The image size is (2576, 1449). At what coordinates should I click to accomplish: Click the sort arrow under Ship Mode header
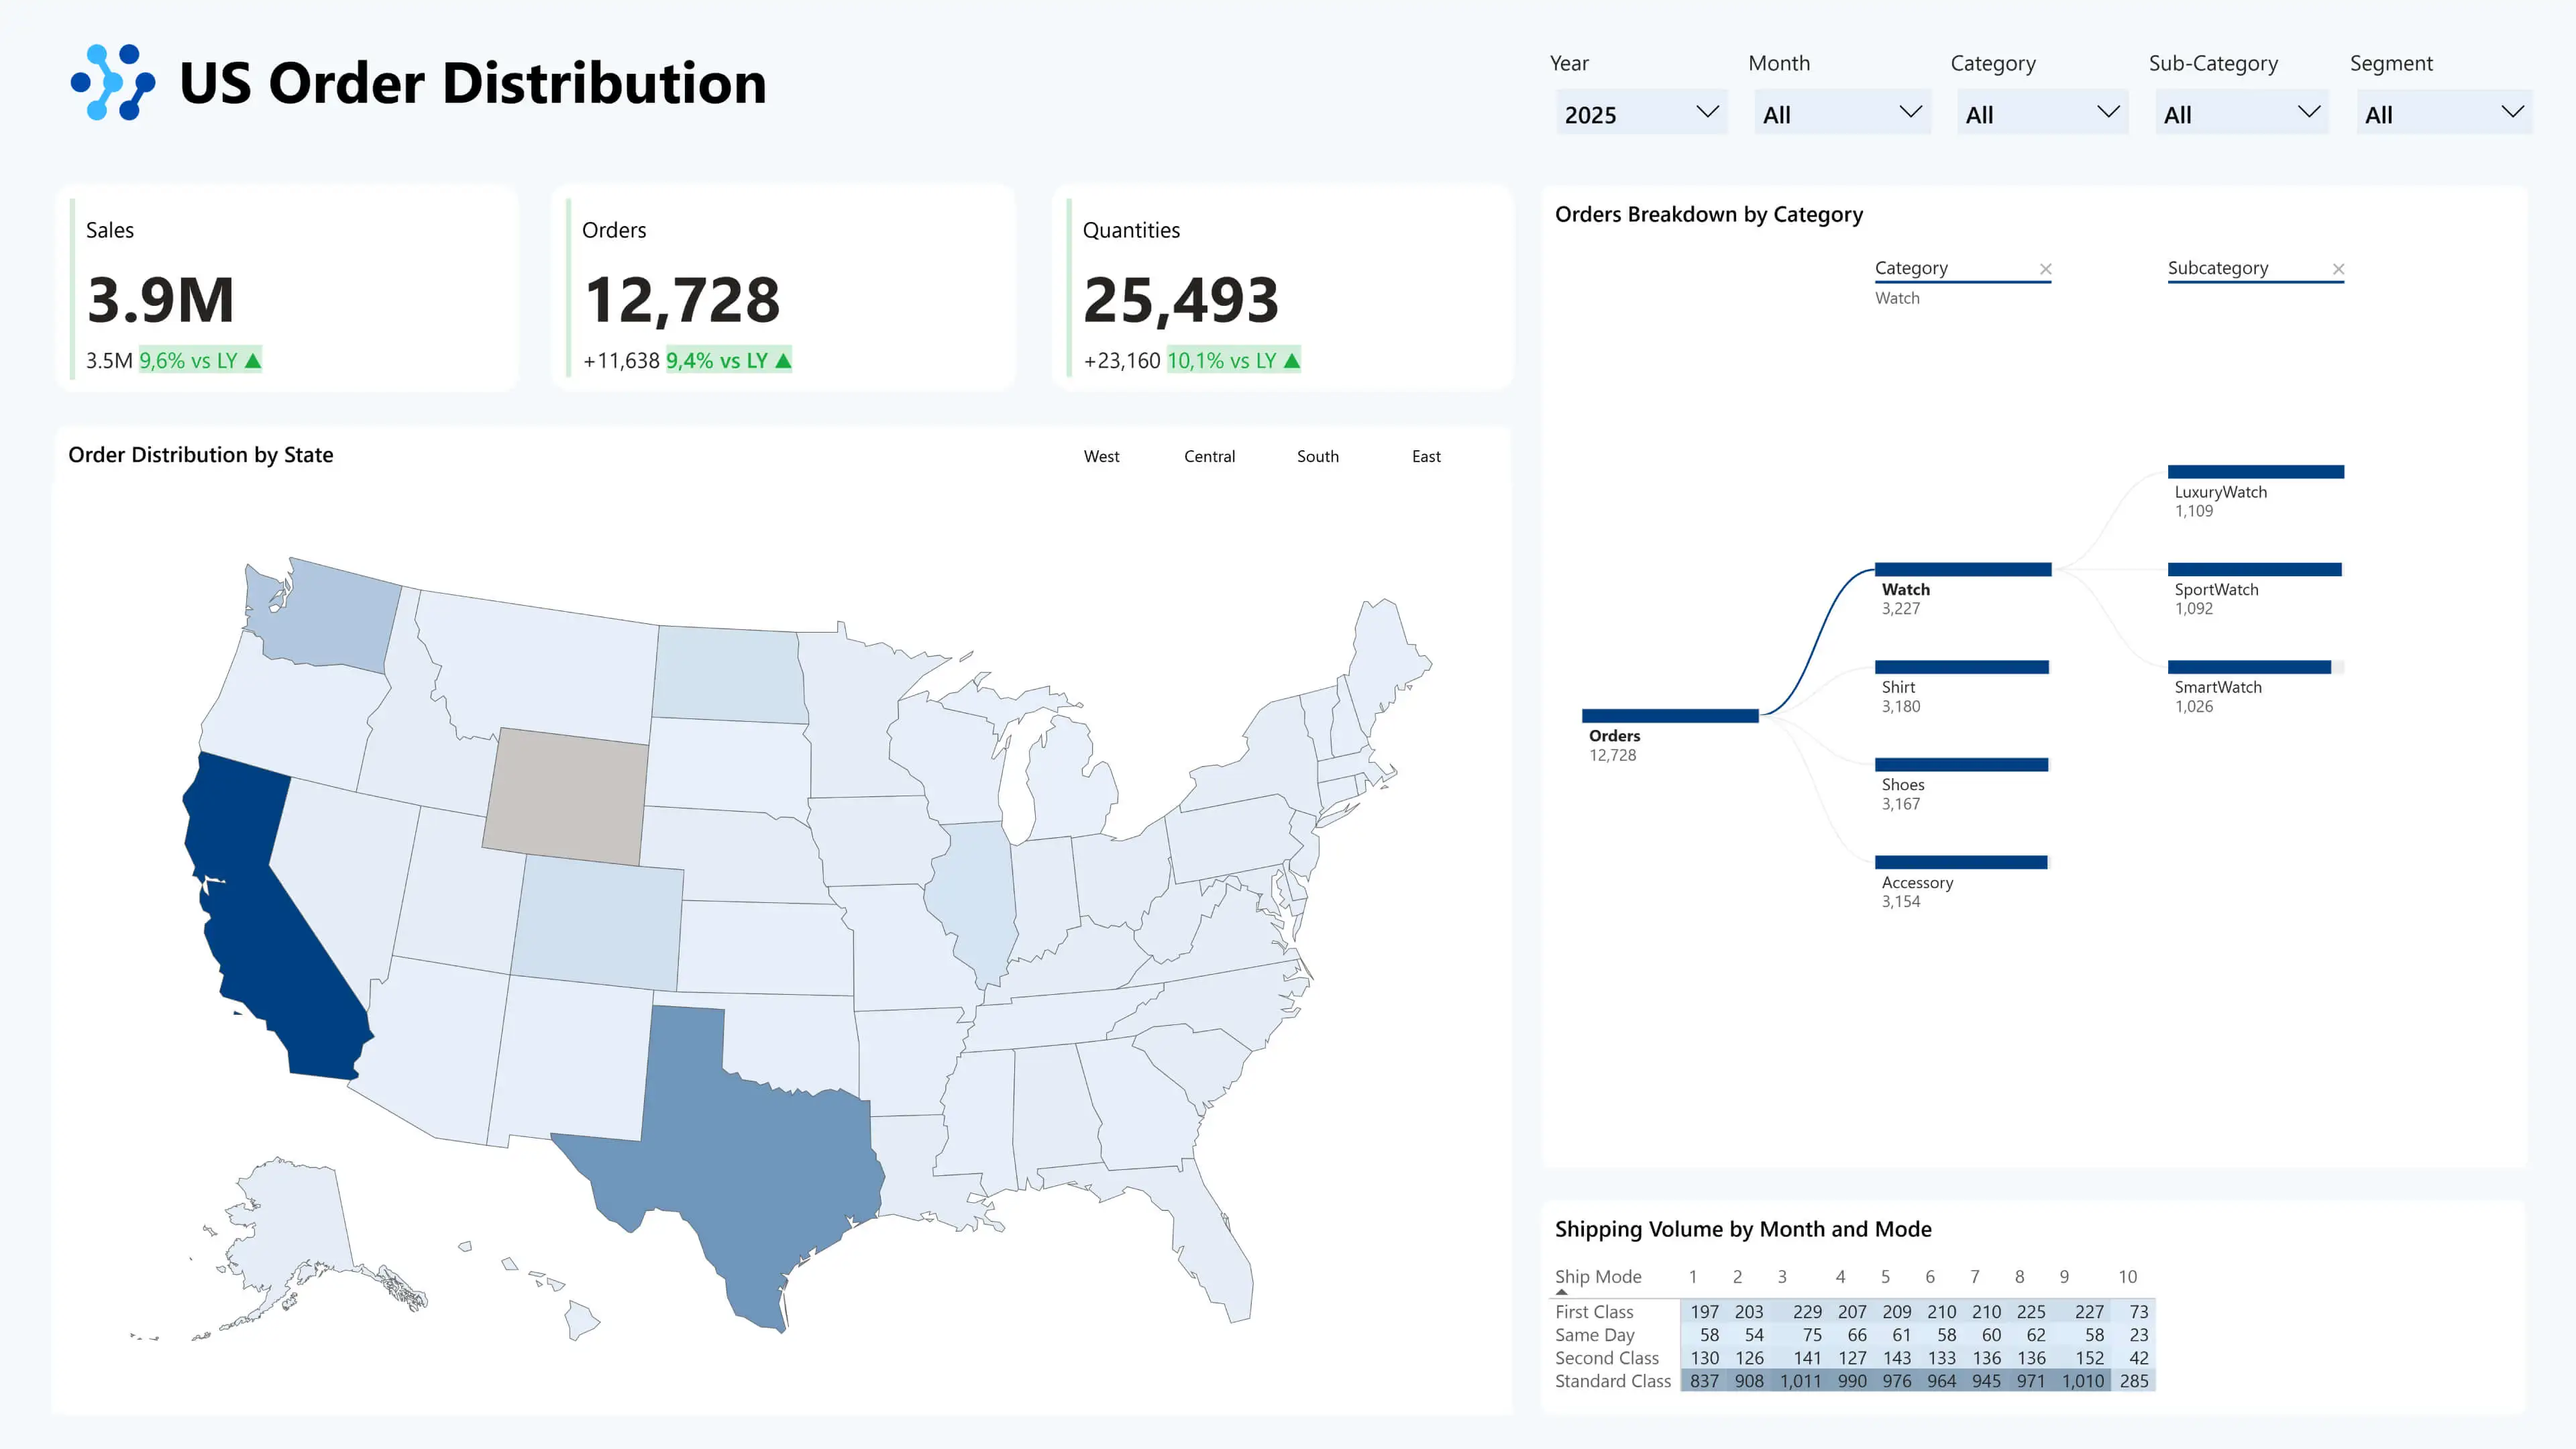pos(1561,1292)
